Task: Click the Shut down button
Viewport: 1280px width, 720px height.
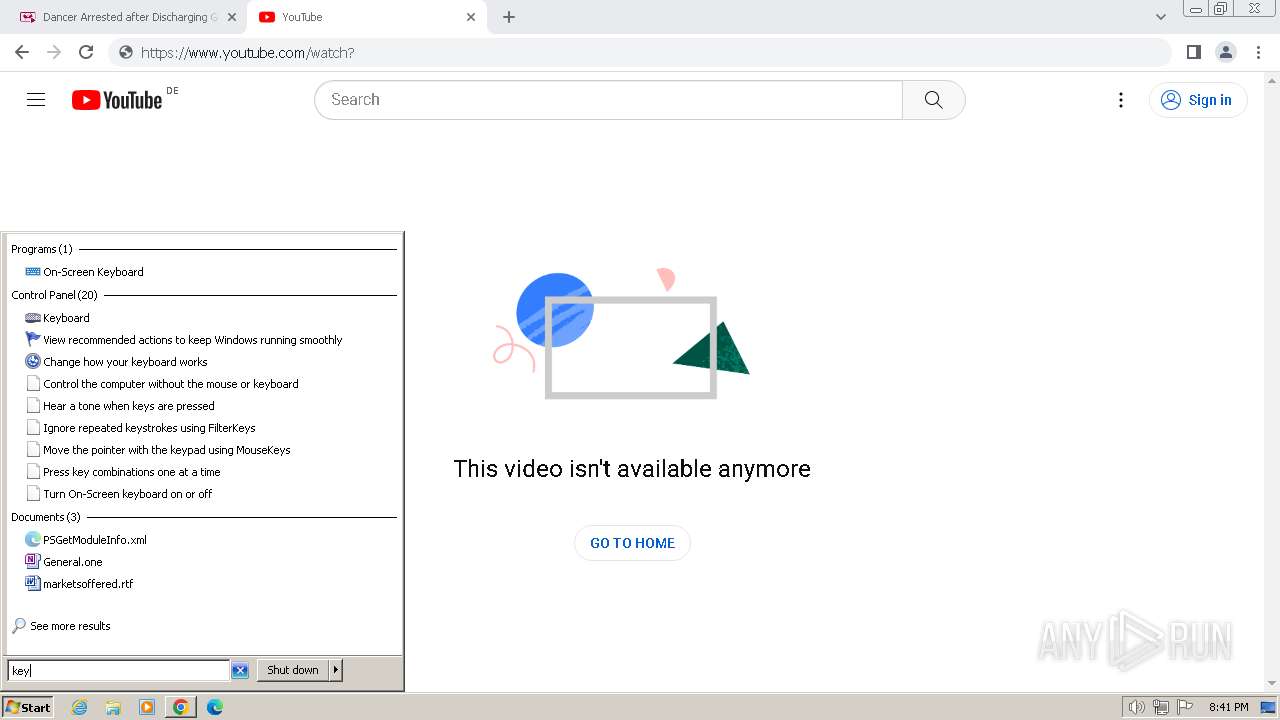Action: (x=293, y=671)
